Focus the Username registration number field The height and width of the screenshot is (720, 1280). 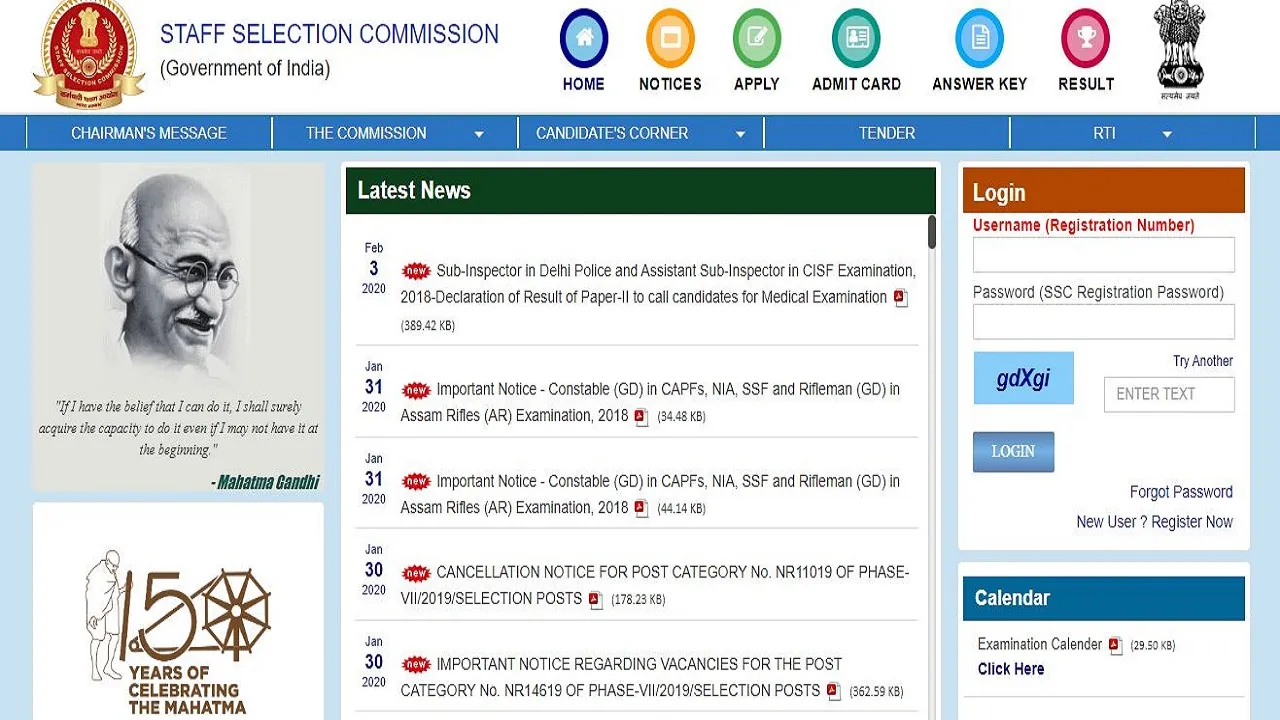point(1104,255)
